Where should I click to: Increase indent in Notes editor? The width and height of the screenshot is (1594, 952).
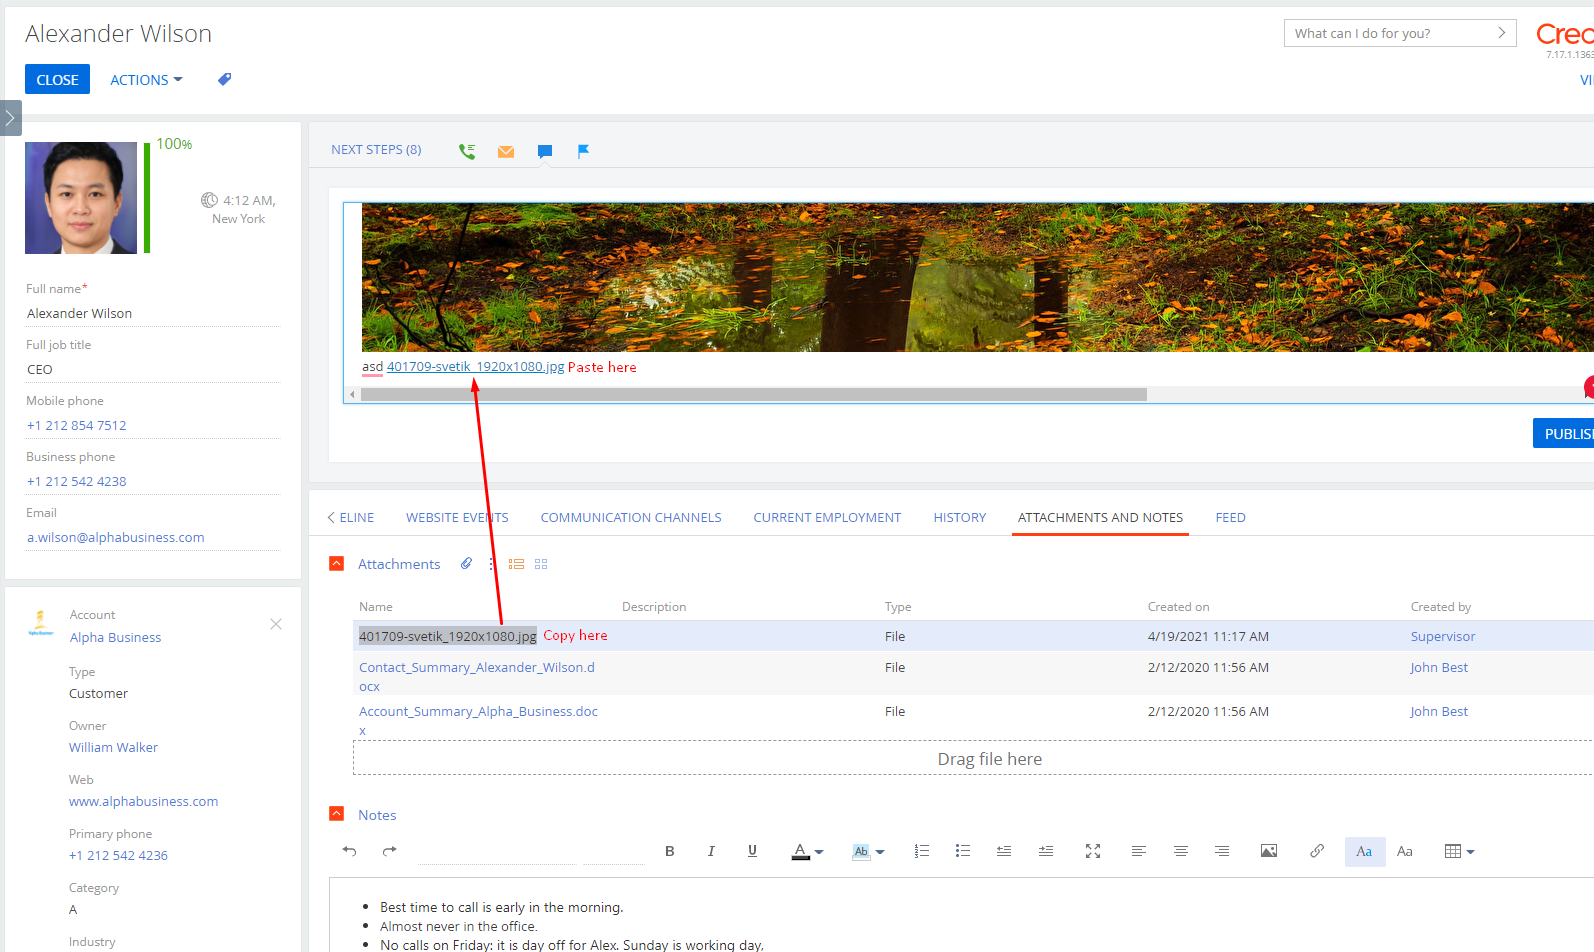point(1046,851)
